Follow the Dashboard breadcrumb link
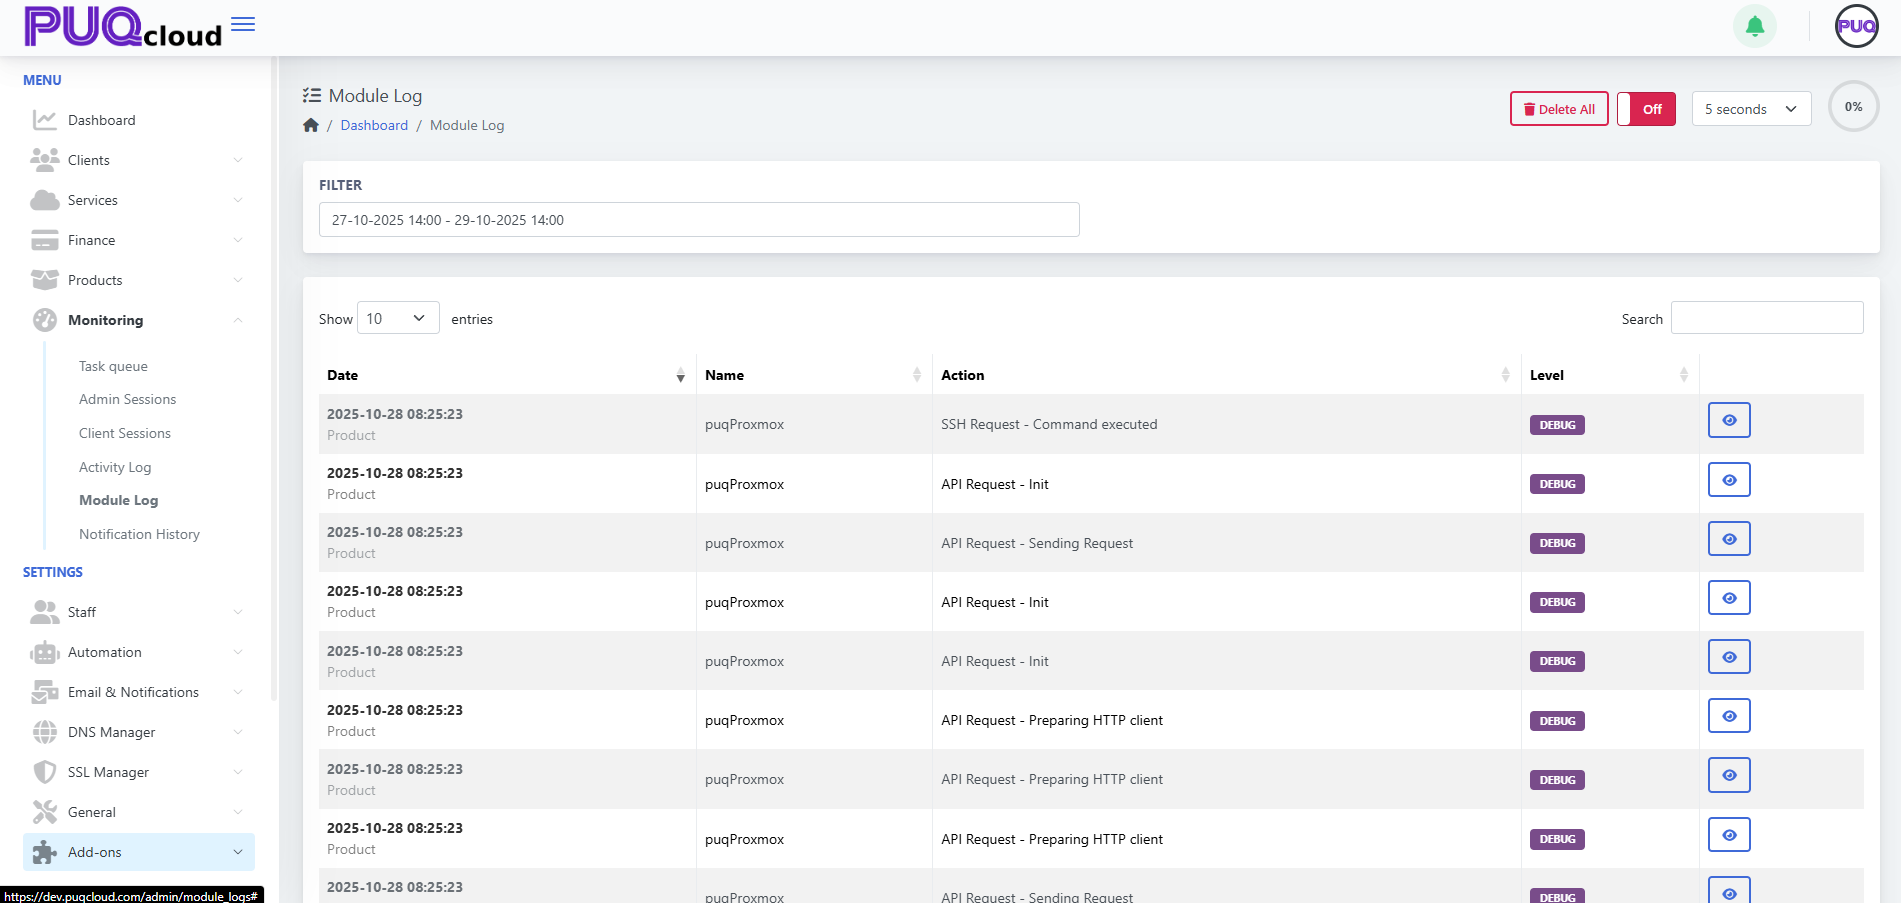Viewport: 1901px width, 903px height. pyautogui.click(x=374, y=125)
